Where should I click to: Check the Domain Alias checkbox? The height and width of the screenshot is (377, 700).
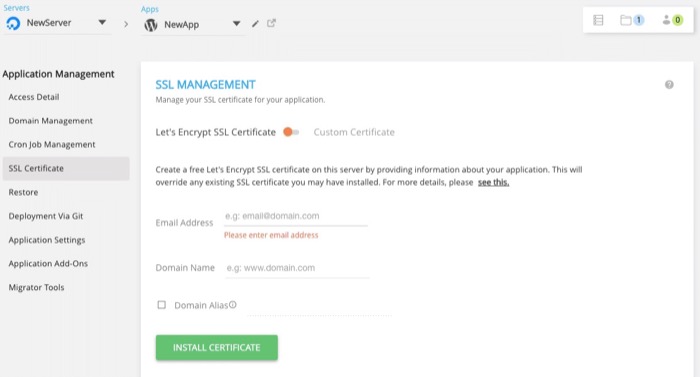(x=162, y=305)
